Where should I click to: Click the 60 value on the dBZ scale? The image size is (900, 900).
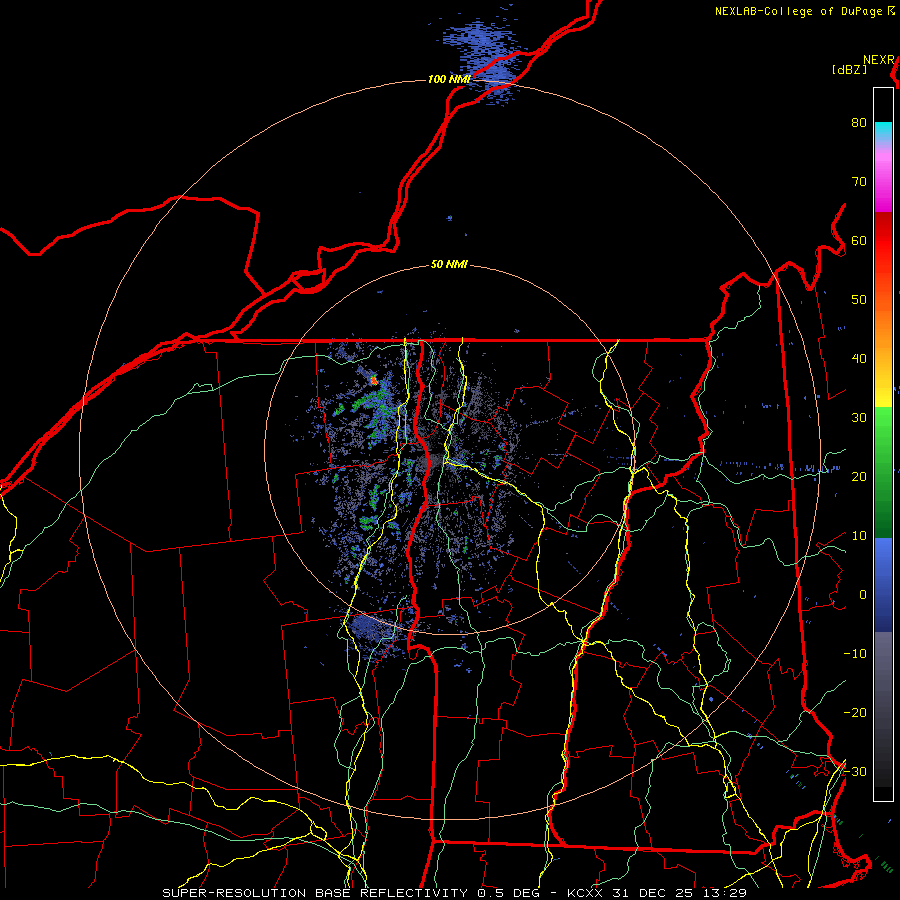click(x=859, y=241)
